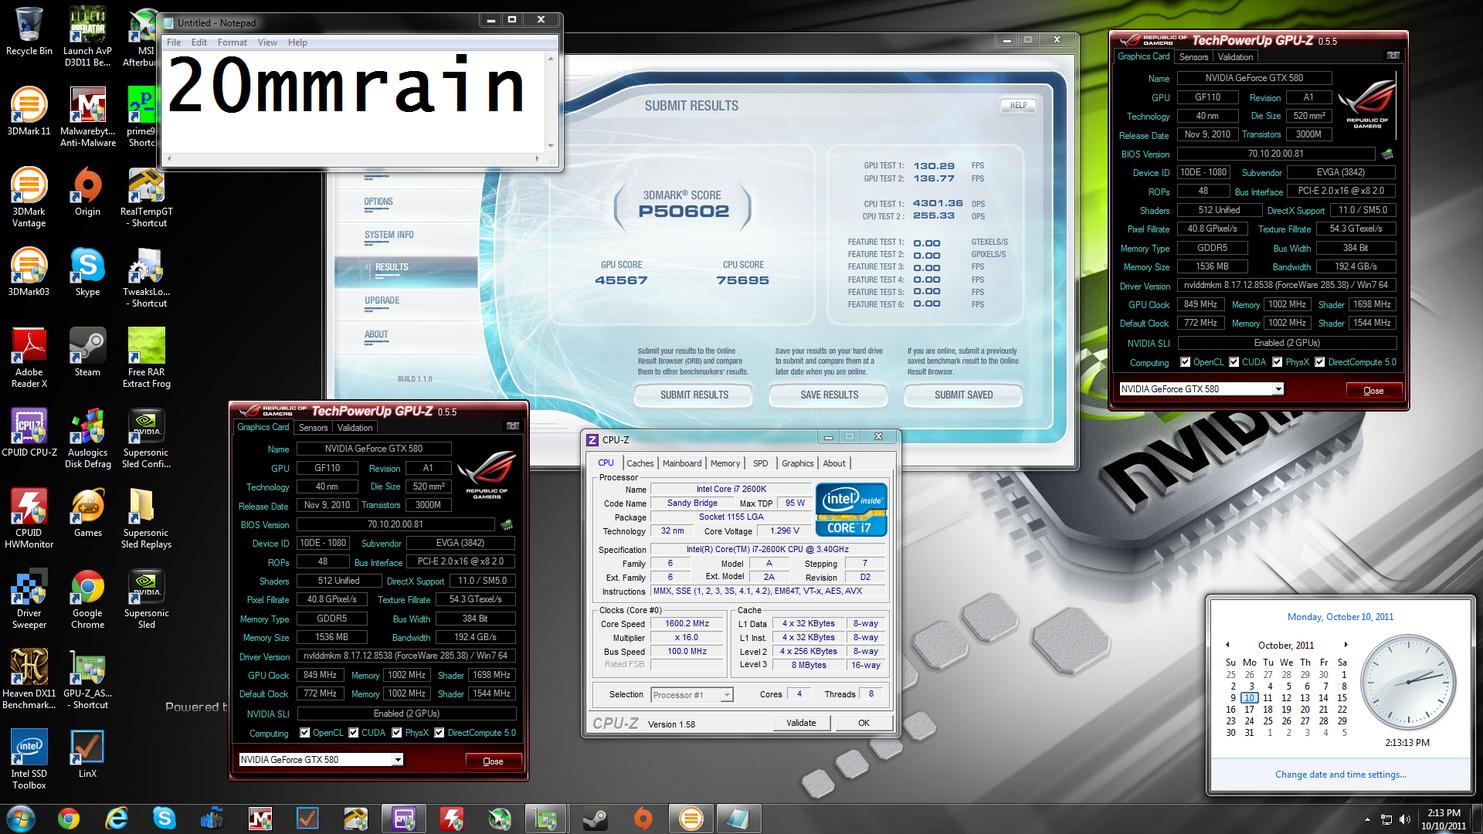This screenshot has width=1483, height=834.
Task: Open the LinX desktop icon
Action: (x=87, y=754)
